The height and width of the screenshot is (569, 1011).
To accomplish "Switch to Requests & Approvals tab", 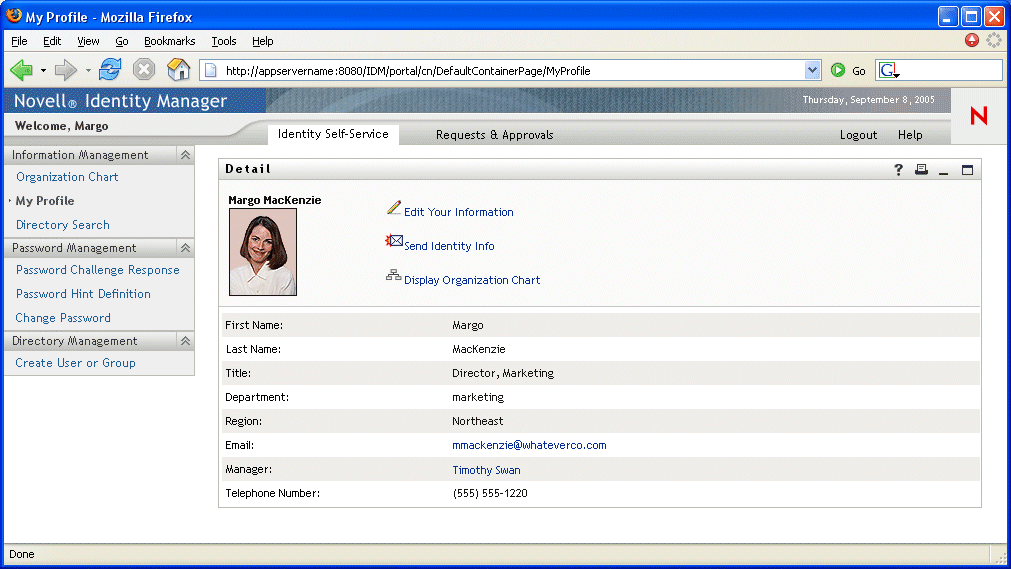I will (494, 135).
